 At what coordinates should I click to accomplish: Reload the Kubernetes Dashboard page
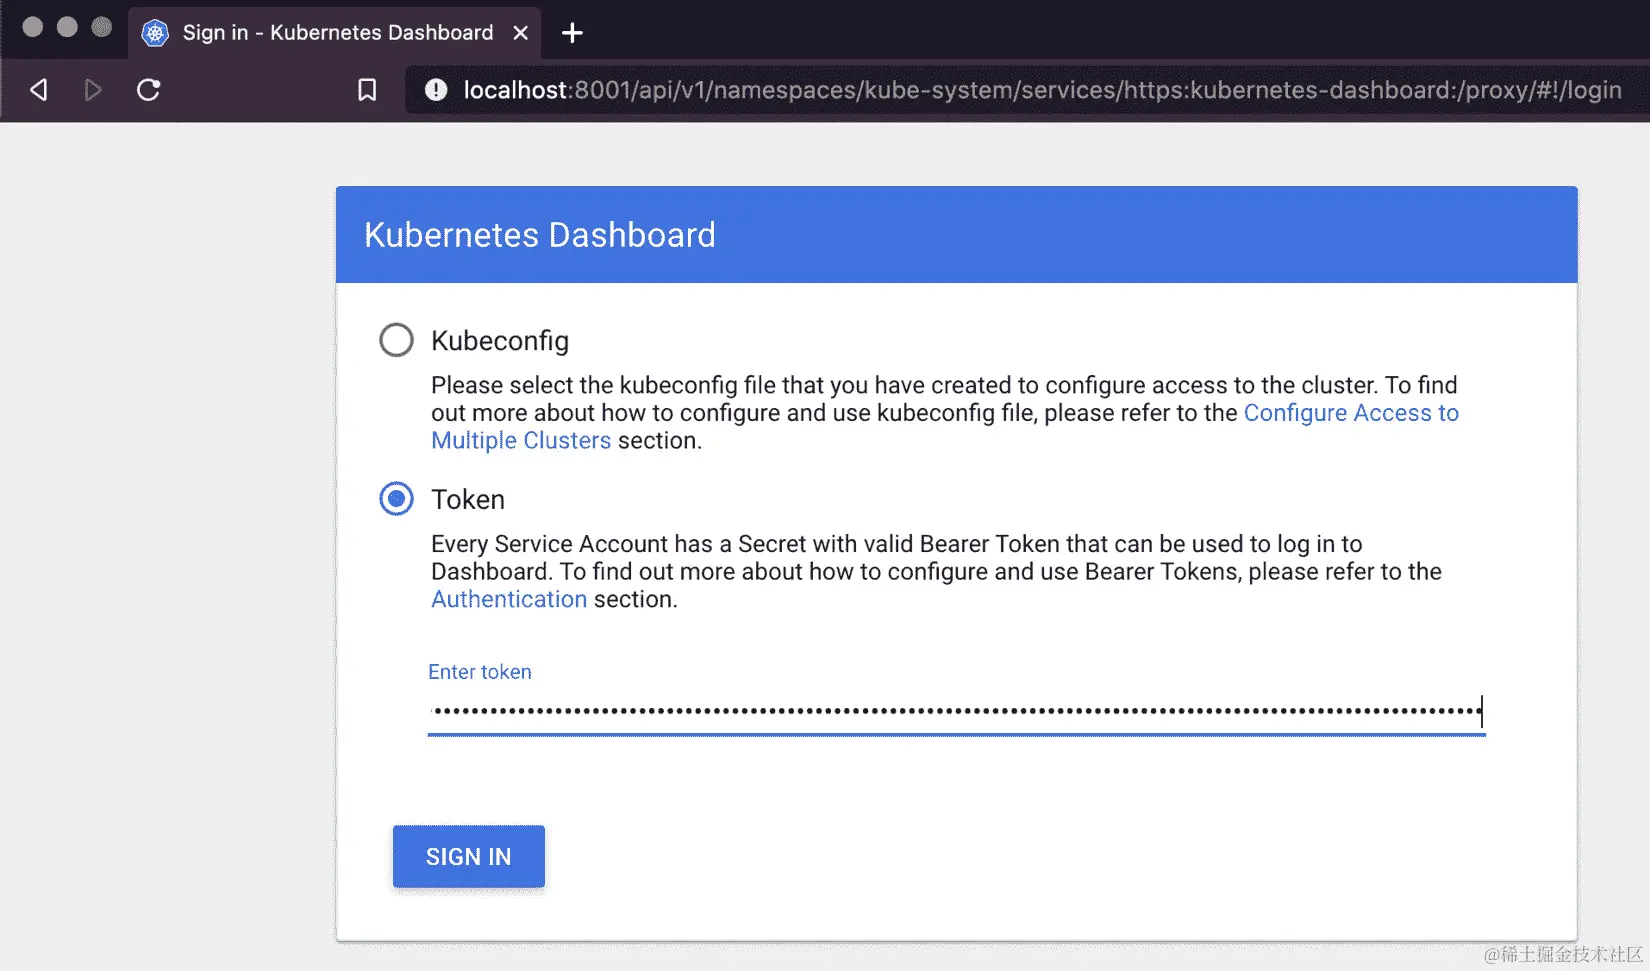pyautogui.click(x=148, y=89)
